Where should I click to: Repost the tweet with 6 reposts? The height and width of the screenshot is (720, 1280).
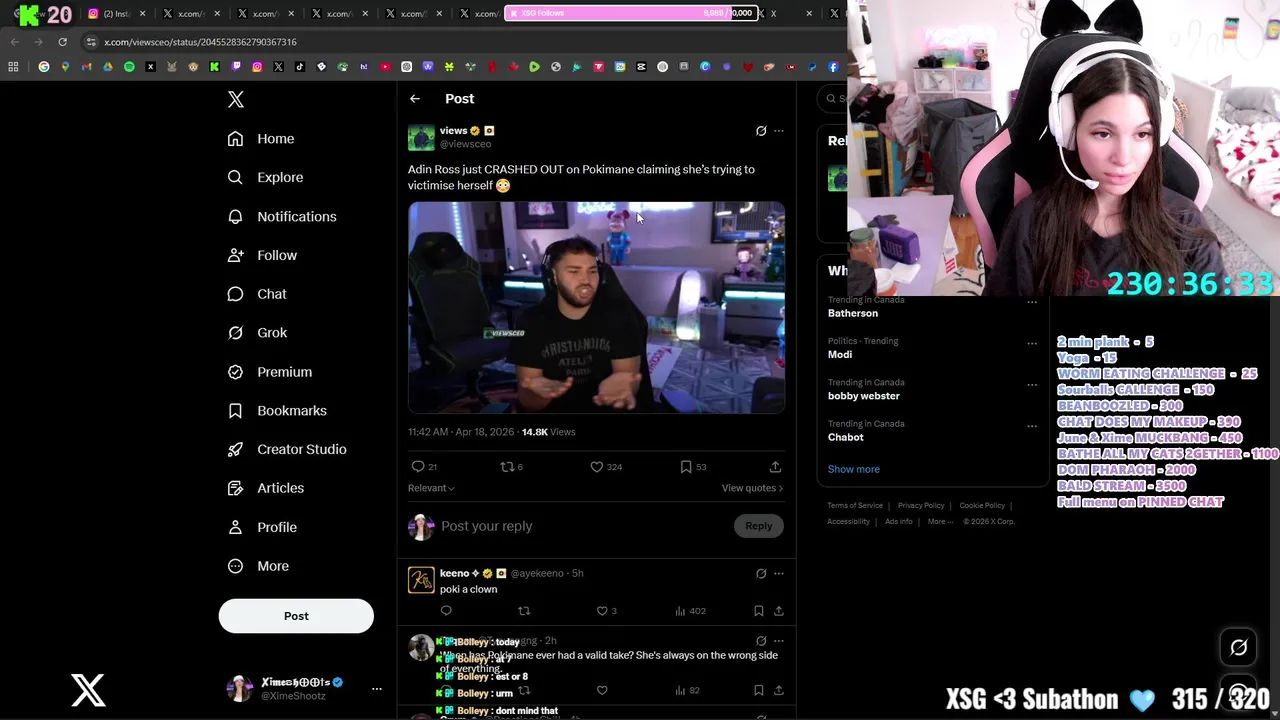511,467
